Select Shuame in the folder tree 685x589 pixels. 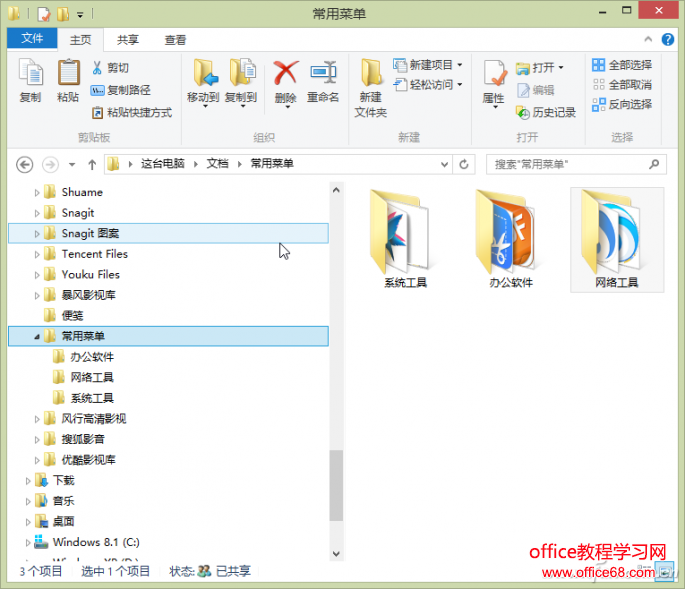[82, 192]
